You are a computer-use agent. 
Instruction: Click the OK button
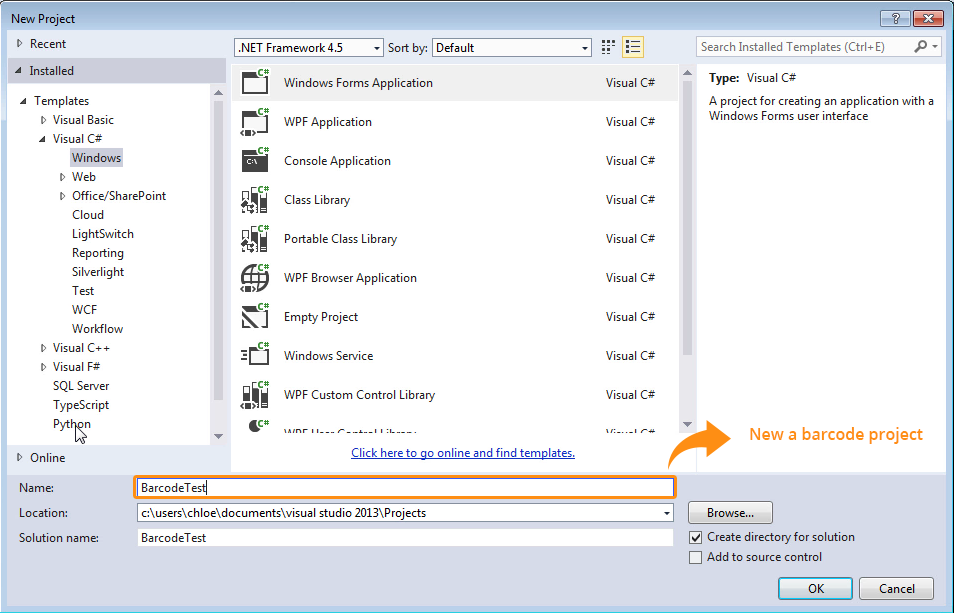pyautogui.click(x=815, y=589)
